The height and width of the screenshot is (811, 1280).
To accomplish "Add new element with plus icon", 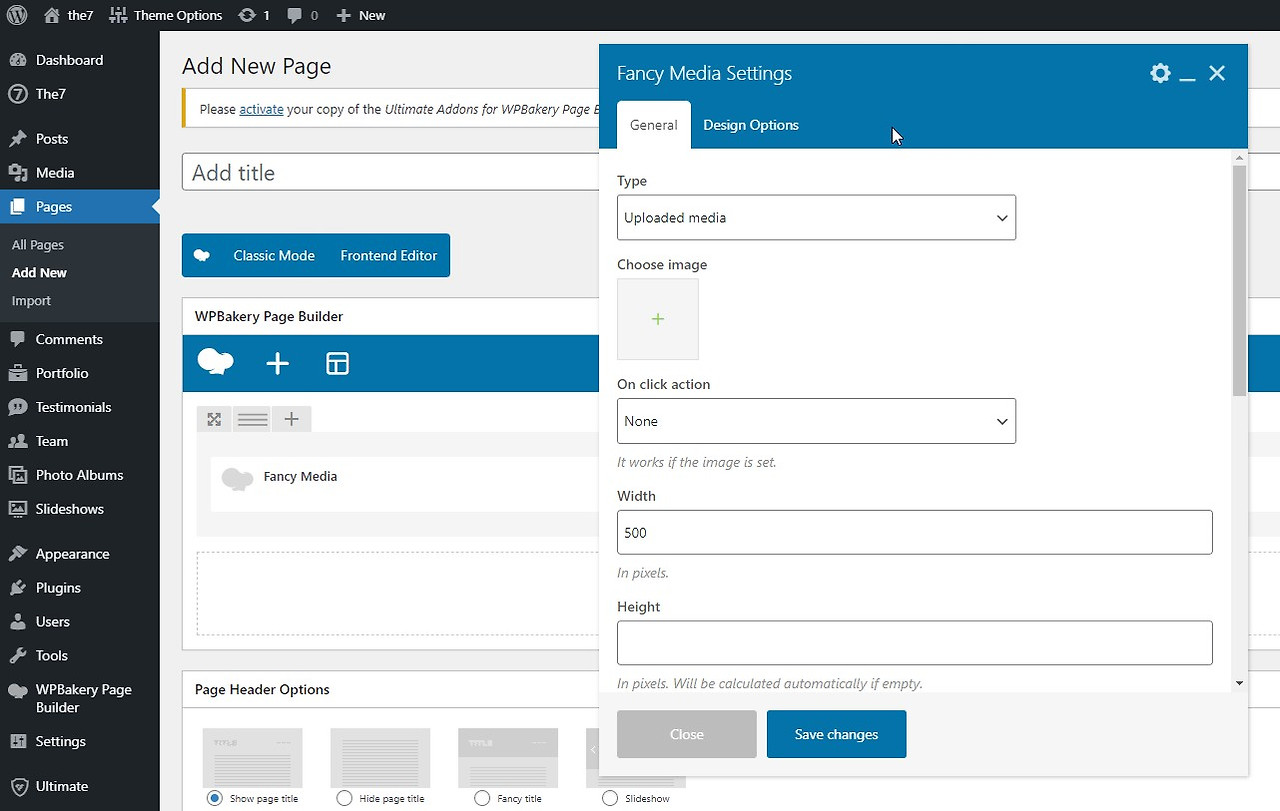I will point(277,364).
